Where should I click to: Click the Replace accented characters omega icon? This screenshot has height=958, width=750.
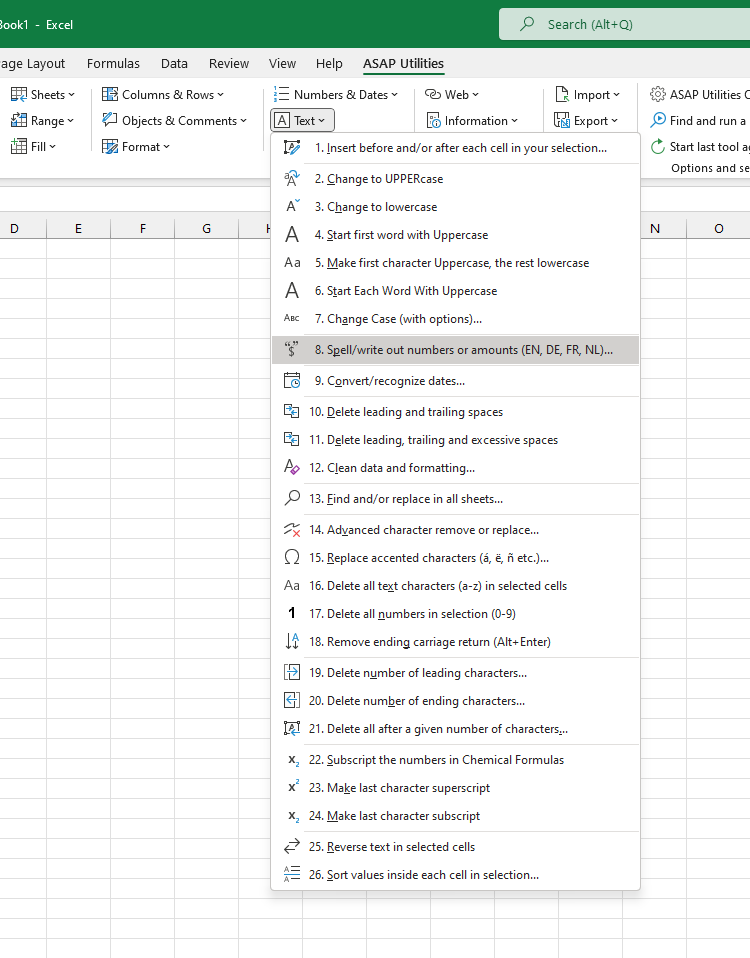tap(292, 558)
